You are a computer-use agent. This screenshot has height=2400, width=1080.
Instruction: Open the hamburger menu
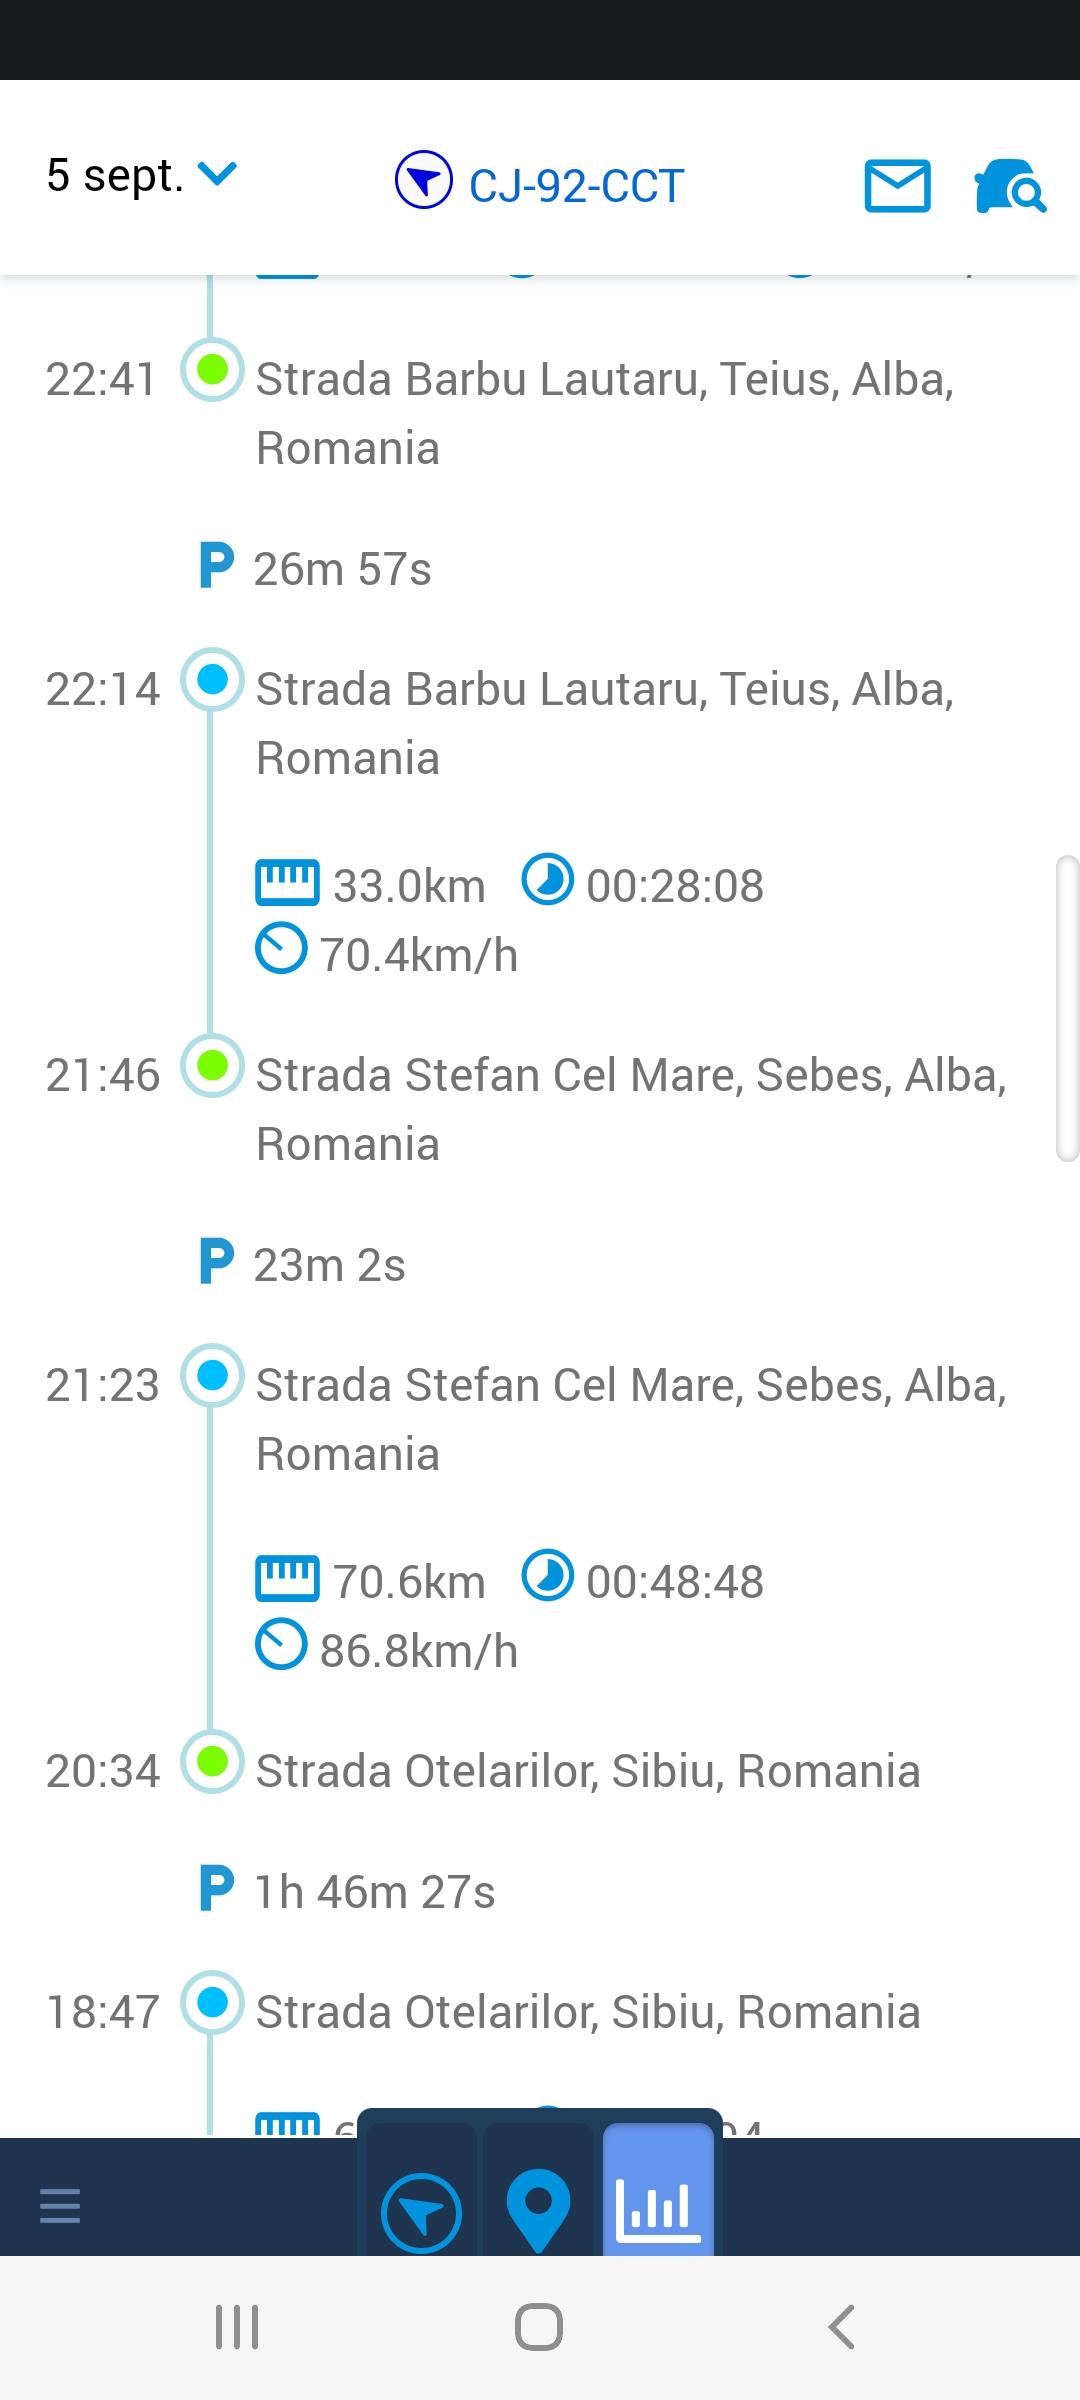(60, 2205)
